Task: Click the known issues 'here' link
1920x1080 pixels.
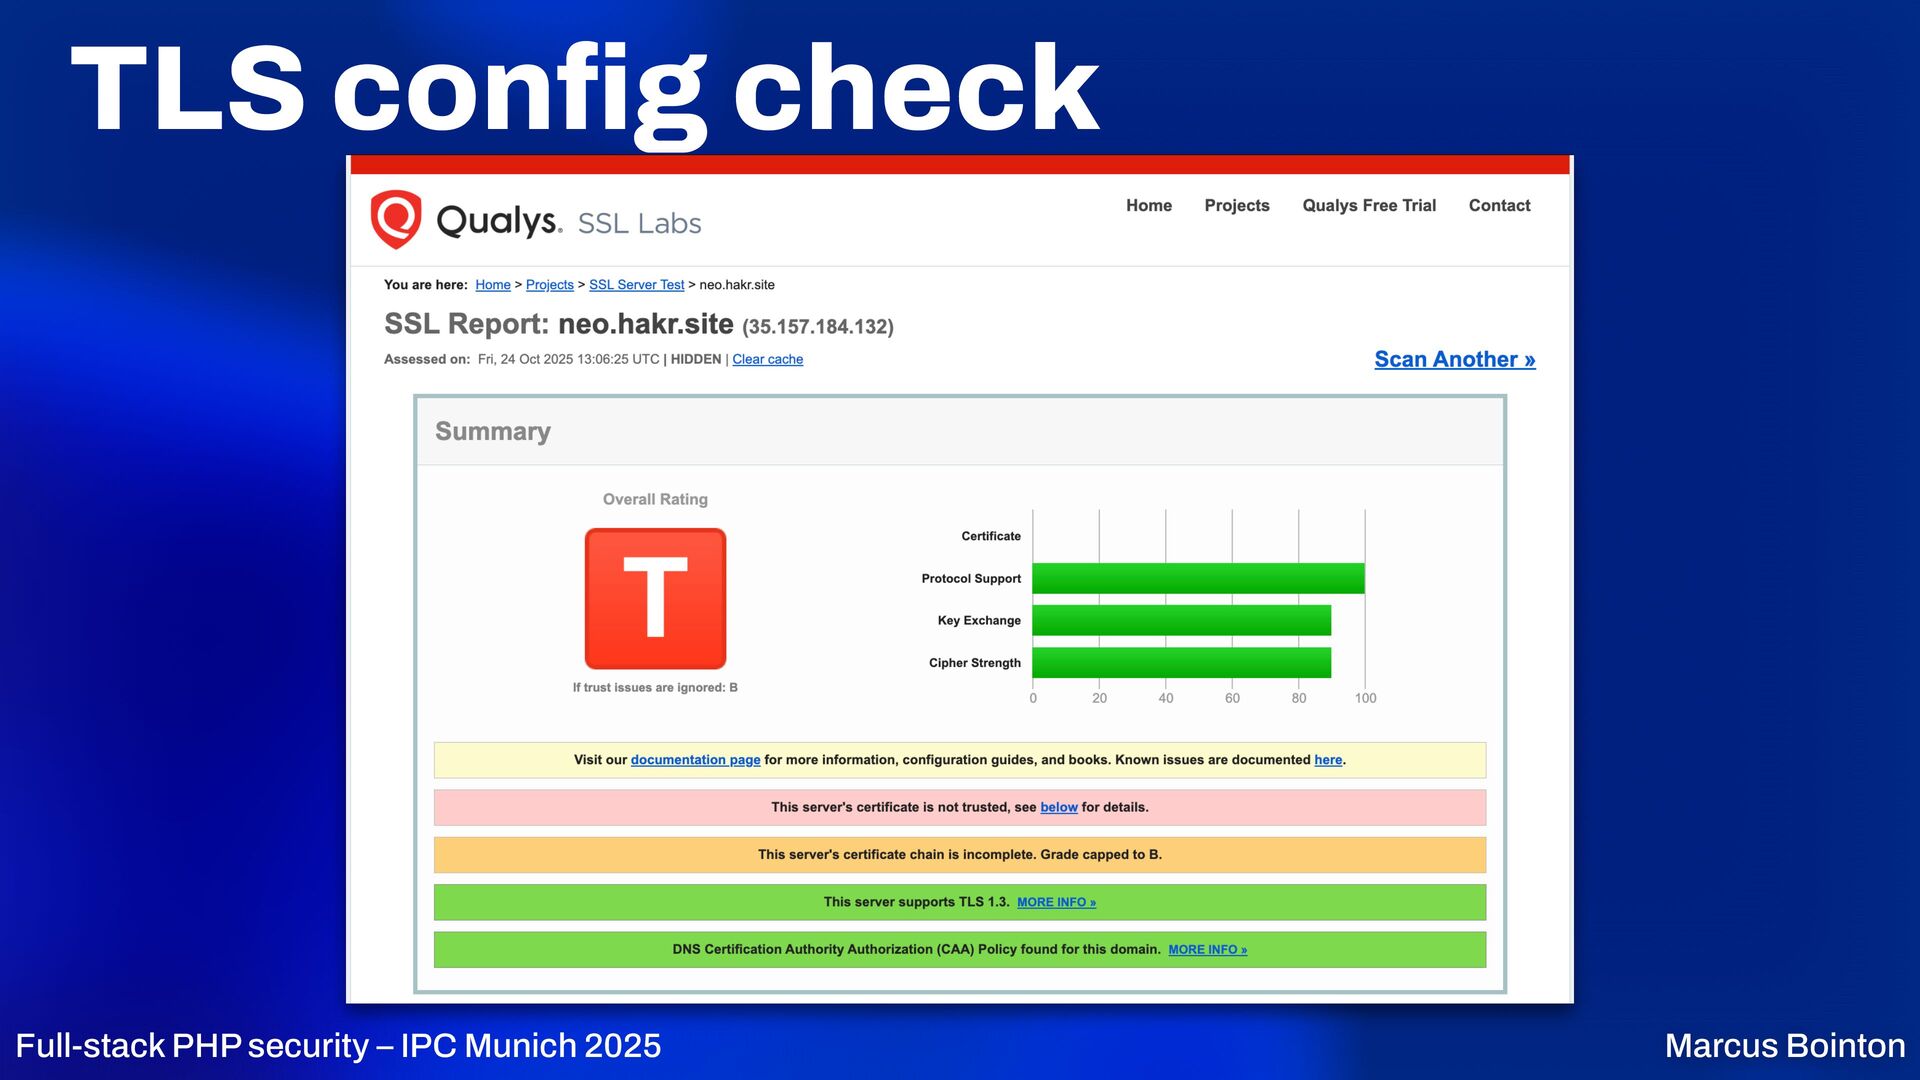Action: tap(1327, 760)
